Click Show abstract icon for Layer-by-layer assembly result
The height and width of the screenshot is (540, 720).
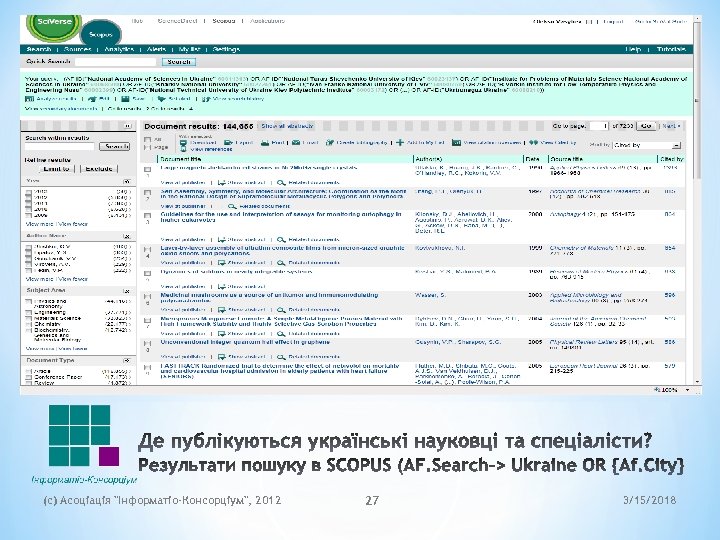(x=222, y=263)
